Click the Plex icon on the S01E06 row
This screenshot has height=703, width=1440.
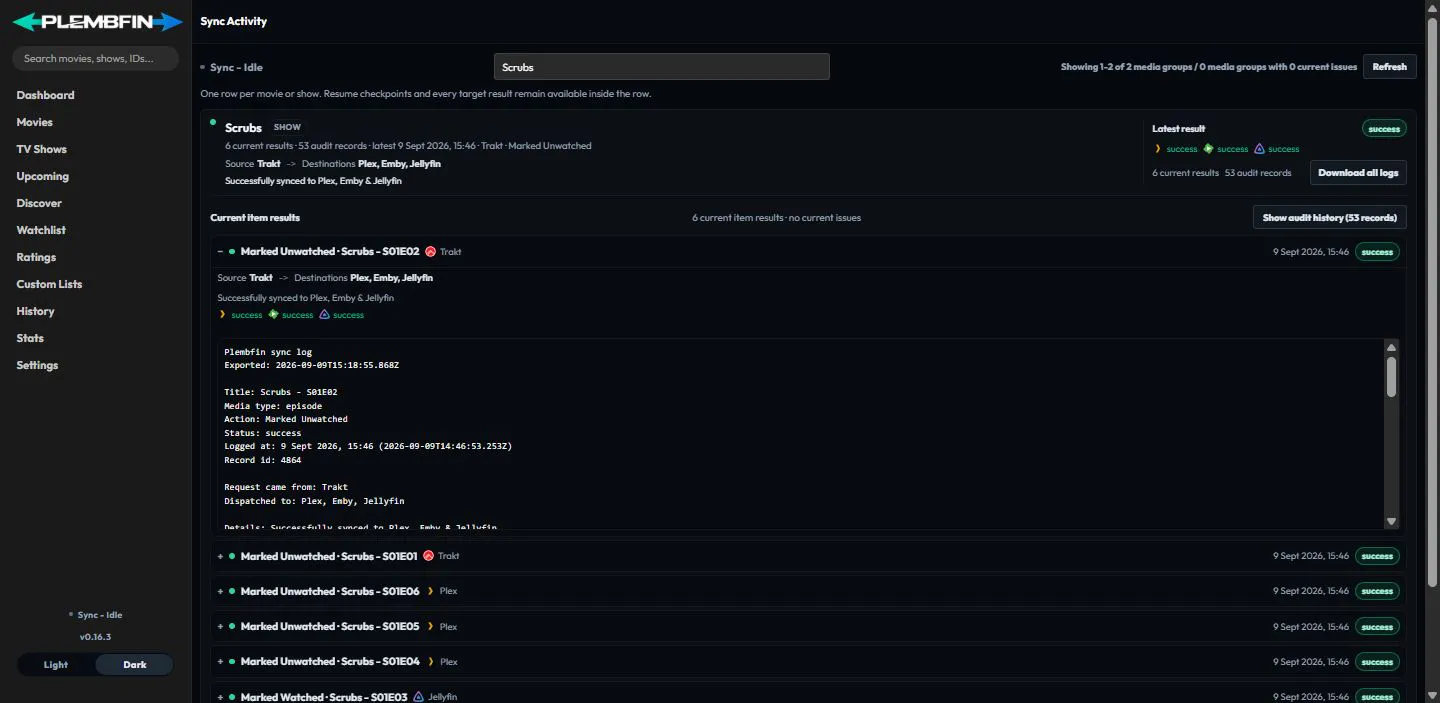click(x=431, y=591)
